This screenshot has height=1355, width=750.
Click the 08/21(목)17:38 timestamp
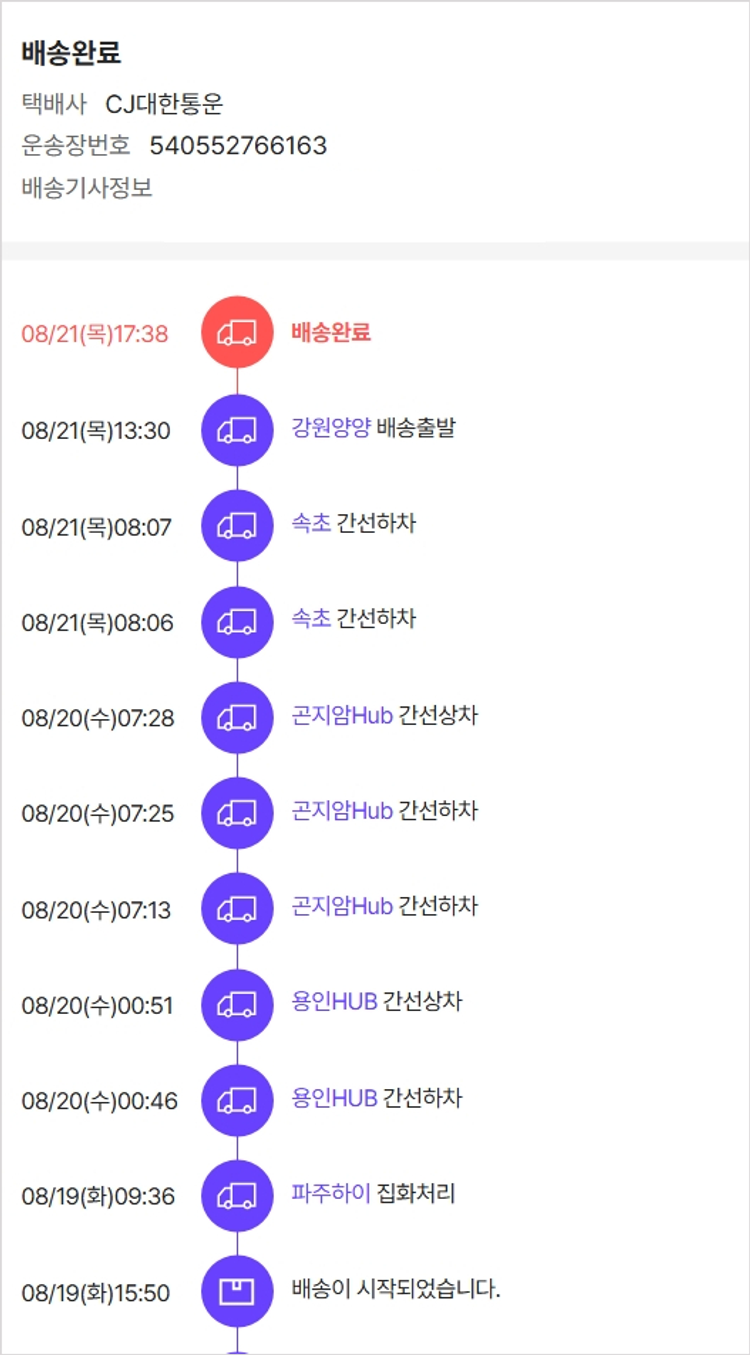(95, 334)
